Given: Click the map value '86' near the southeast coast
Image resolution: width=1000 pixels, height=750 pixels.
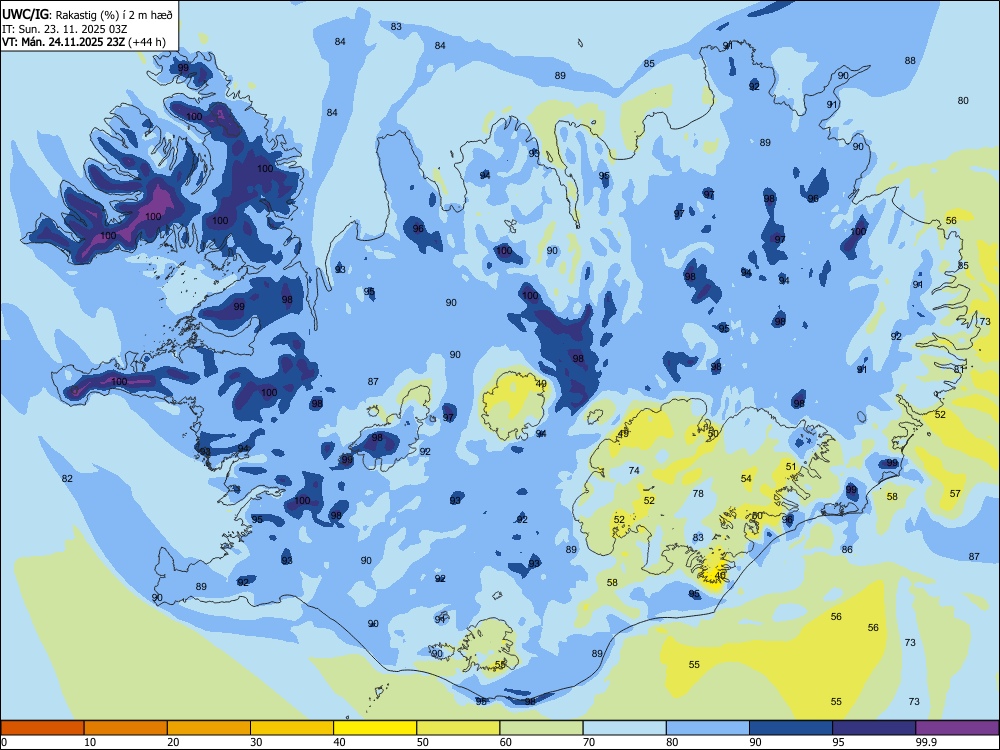Looking at the screenshot, I should 847,550.
